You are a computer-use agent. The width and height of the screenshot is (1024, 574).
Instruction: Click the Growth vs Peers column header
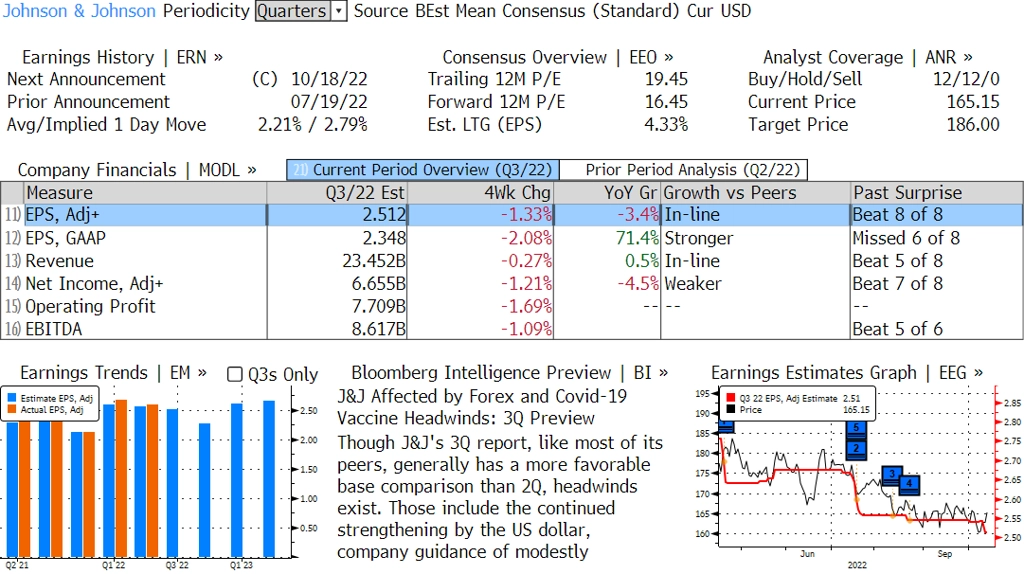[756, 193]
